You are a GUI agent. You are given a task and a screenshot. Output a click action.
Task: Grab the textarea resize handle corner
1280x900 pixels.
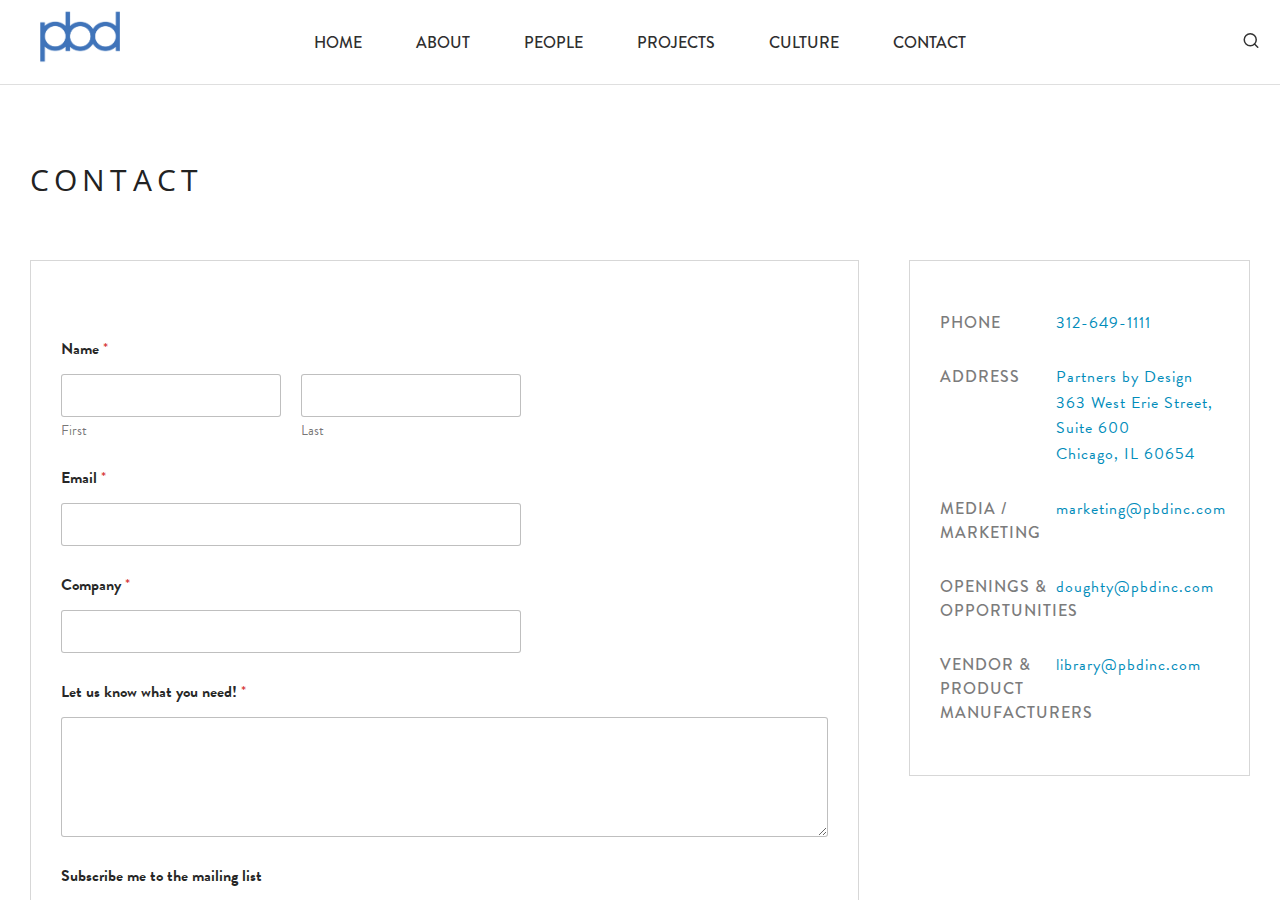coord(822,830)
